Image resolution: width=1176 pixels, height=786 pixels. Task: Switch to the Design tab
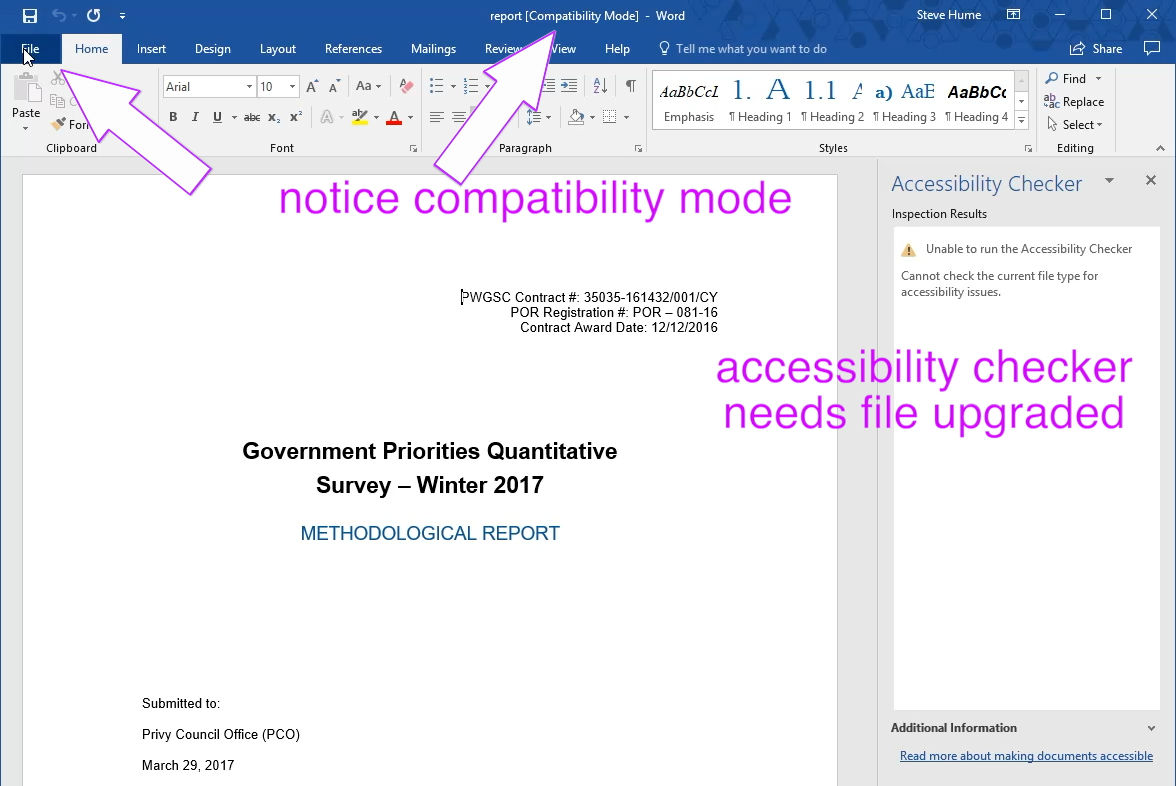[213, 49]
